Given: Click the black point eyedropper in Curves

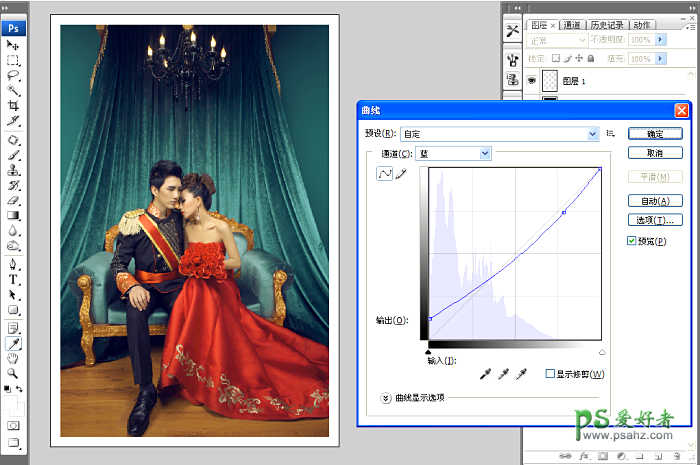Looking at the screenshot, I should pos(486,373).
